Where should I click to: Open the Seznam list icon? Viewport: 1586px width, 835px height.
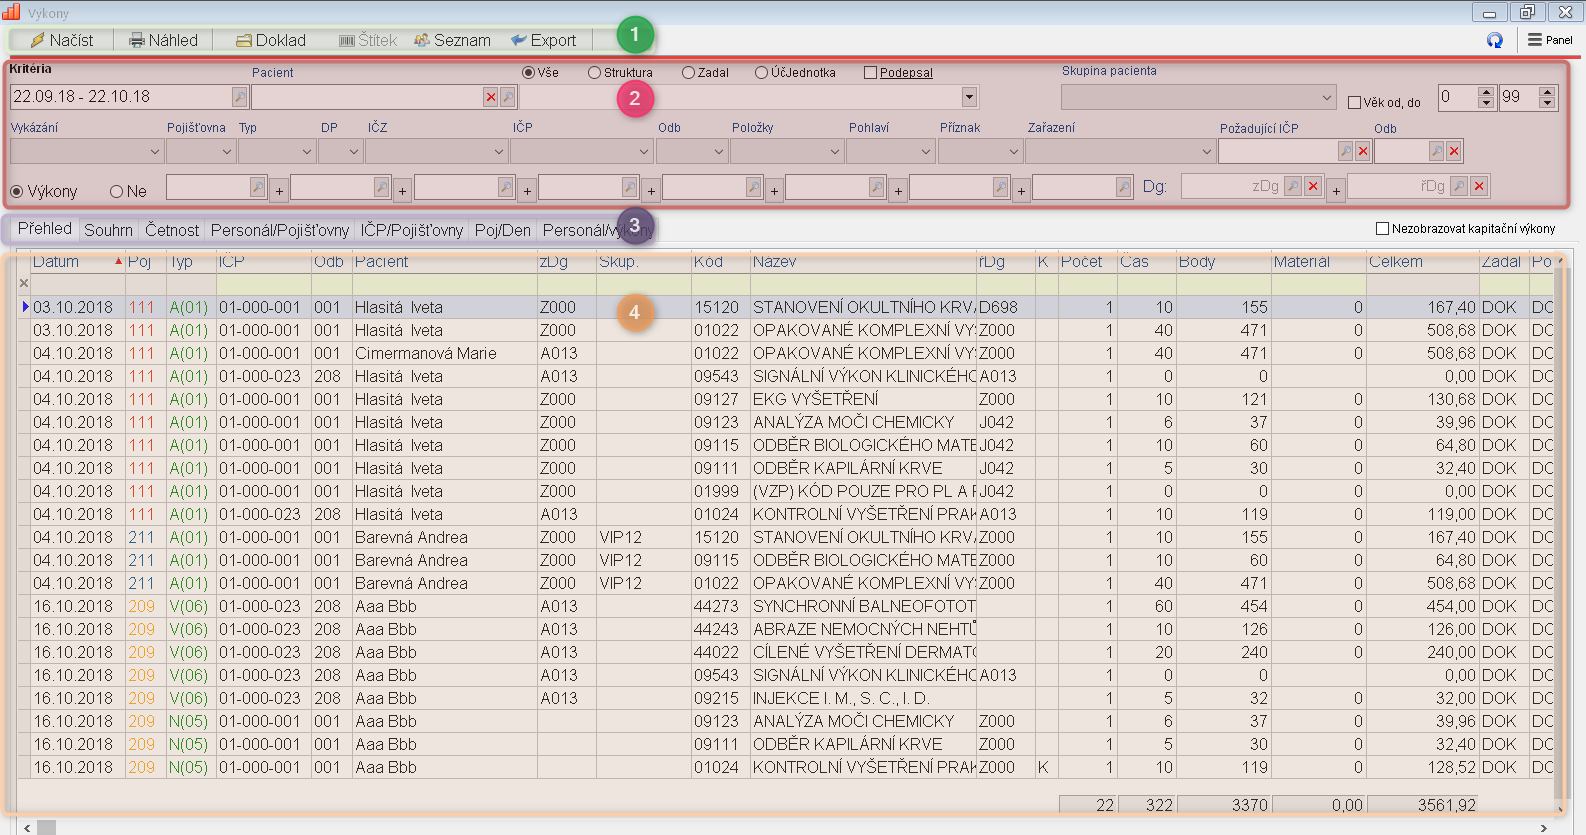[422, 40]
